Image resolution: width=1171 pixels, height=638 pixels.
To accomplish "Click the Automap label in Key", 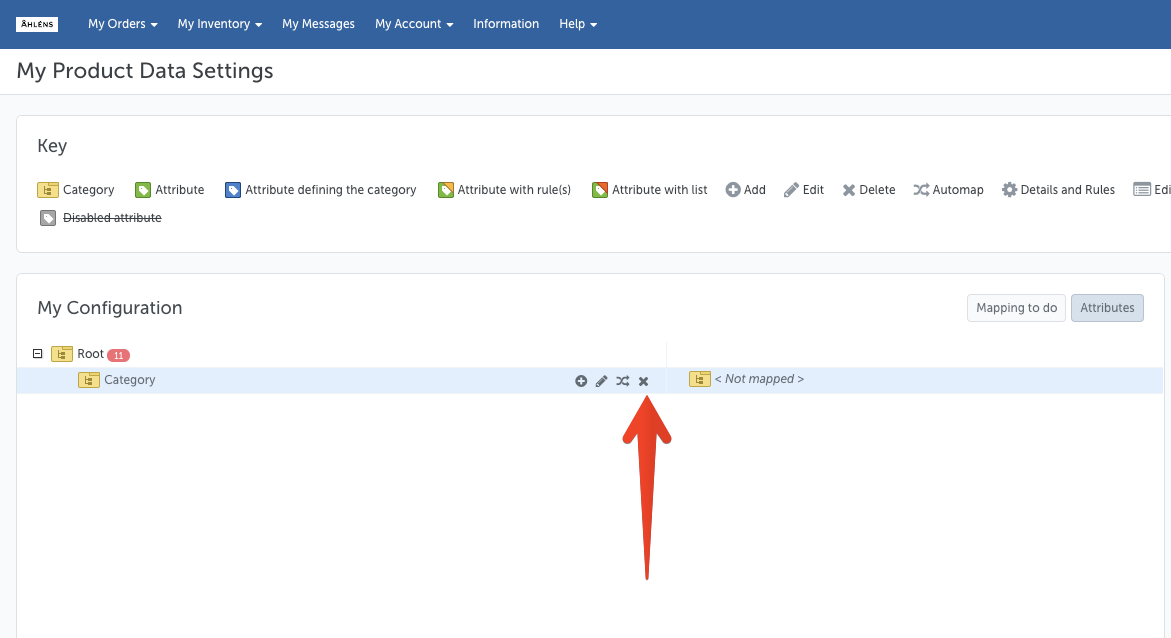I will coord(958,190).
